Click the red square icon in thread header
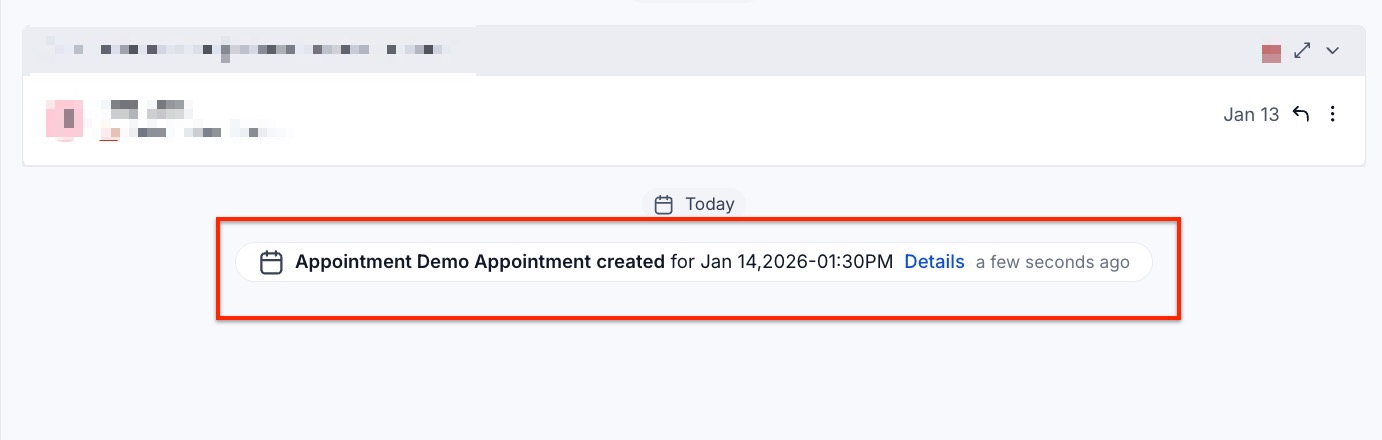The image size is (1382, 440). tap(1271, 53)
